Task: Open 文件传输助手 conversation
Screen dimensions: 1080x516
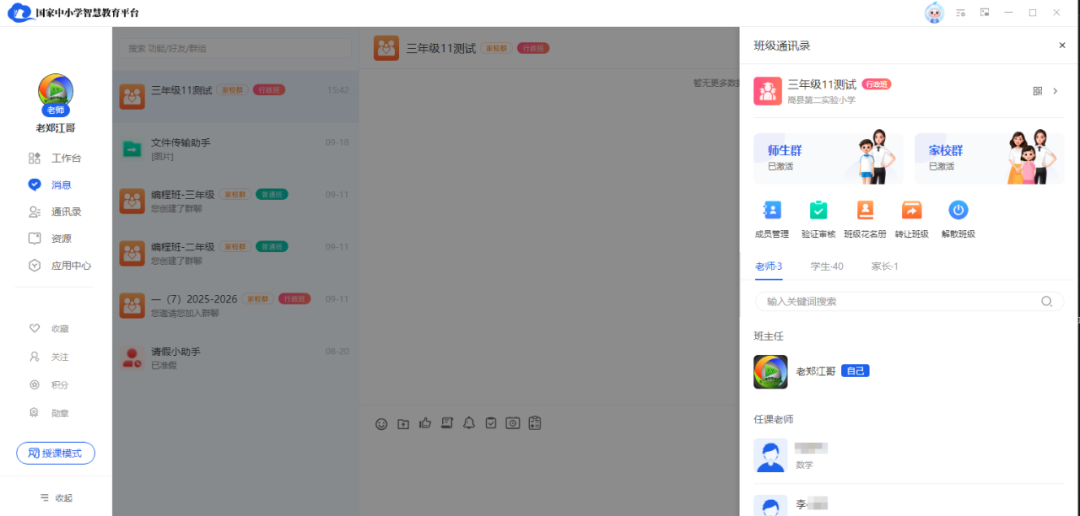Action: coord(236,149)
